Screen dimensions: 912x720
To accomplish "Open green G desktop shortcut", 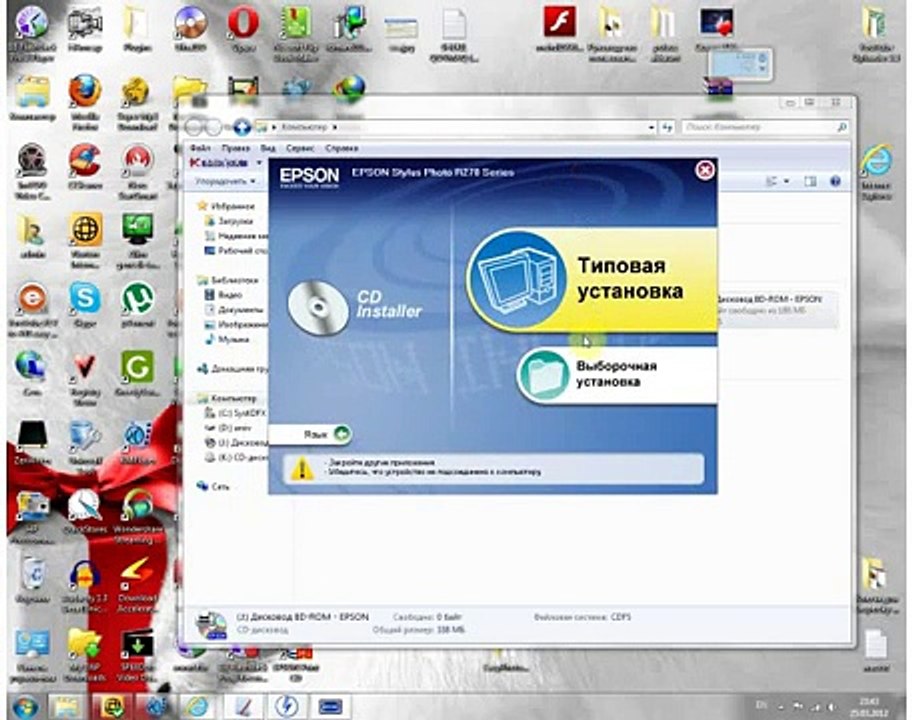I will pyautogui.click(x=137, y=373).
